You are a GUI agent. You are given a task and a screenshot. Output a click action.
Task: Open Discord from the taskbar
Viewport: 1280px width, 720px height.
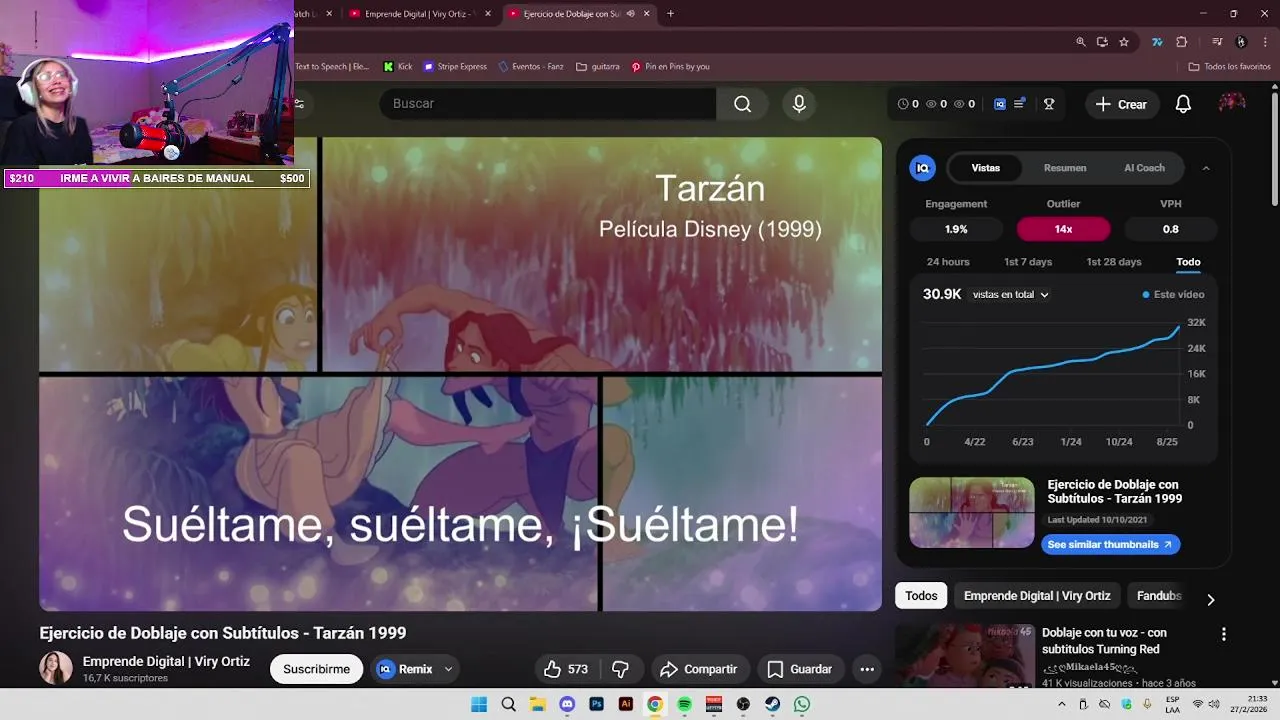coord(567,704)
